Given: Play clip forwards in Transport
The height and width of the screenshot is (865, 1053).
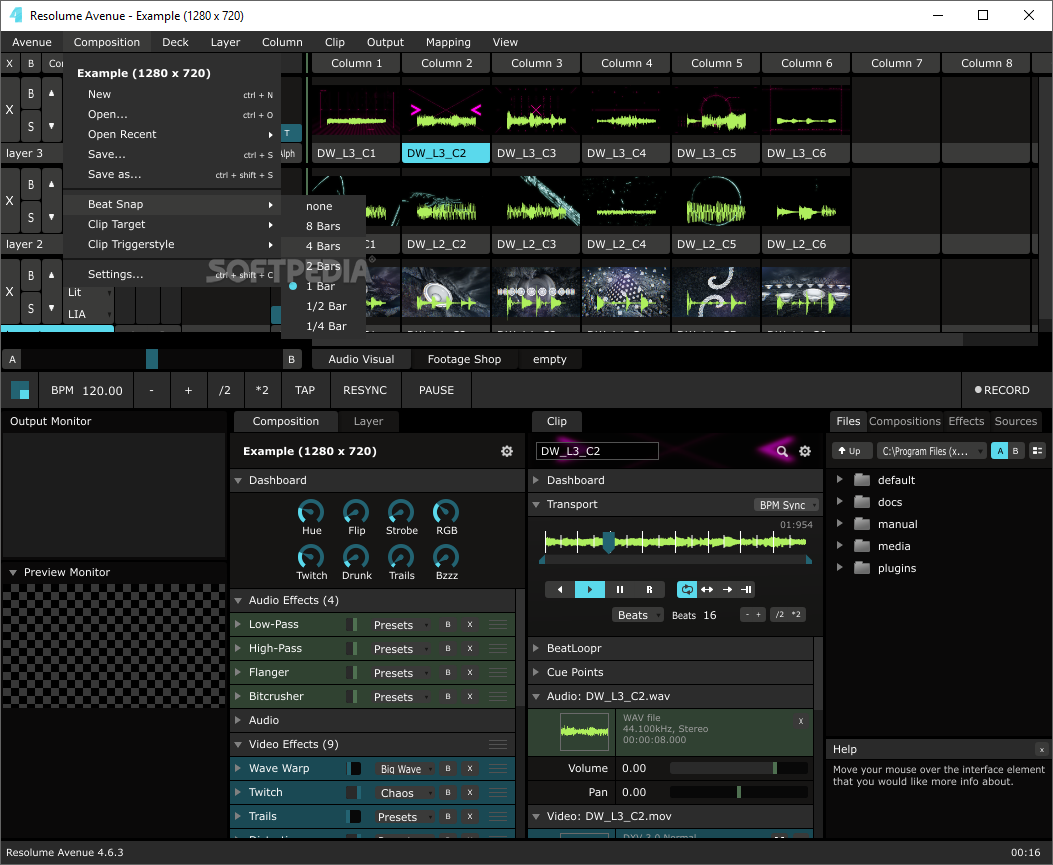Looking at the screenshot, I should 590,590.
